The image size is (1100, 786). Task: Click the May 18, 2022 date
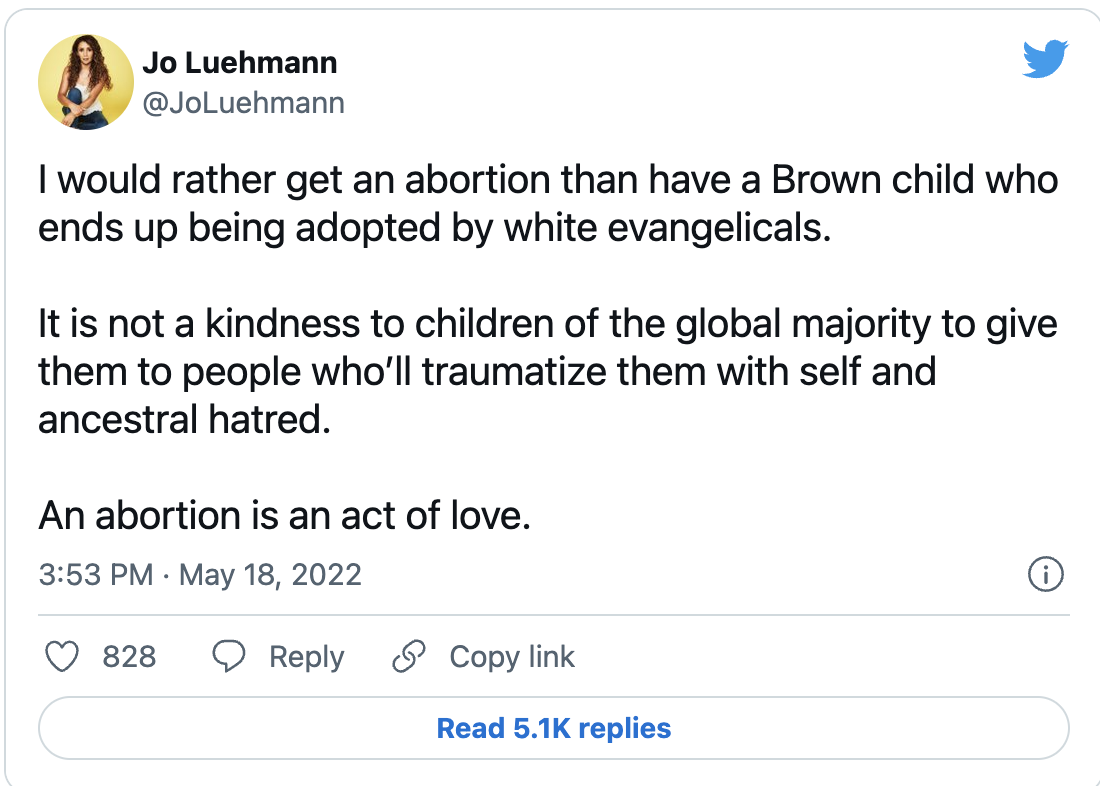pyautogui.click(x=270, y=575)
